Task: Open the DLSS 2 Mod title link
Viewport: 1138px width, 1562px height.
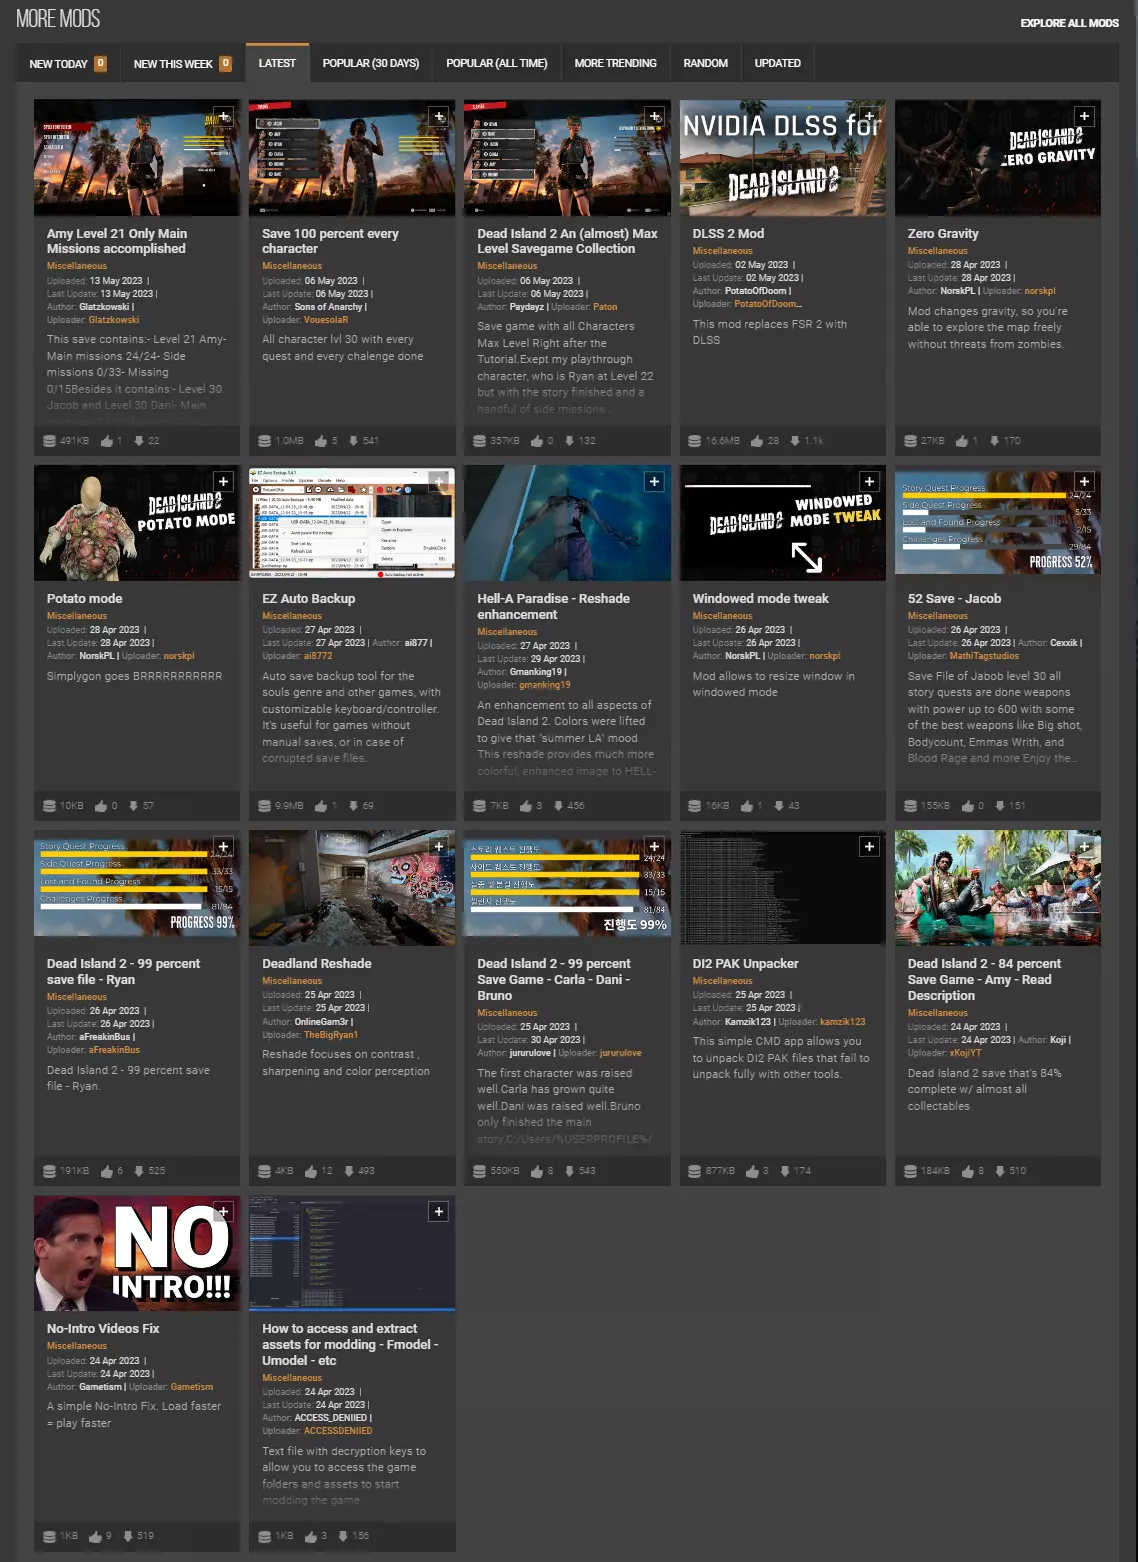Action: (728, 234)
